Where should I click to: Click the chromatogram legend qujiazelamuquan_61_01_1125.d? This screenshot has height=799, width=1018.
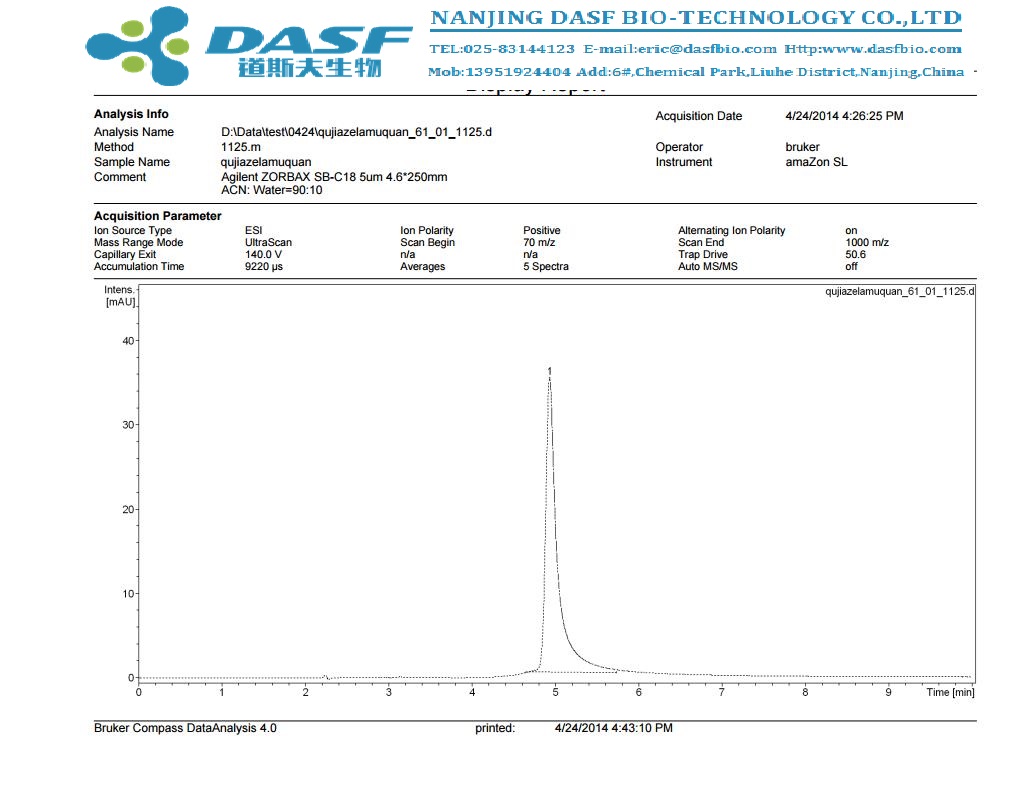[899, 291]
